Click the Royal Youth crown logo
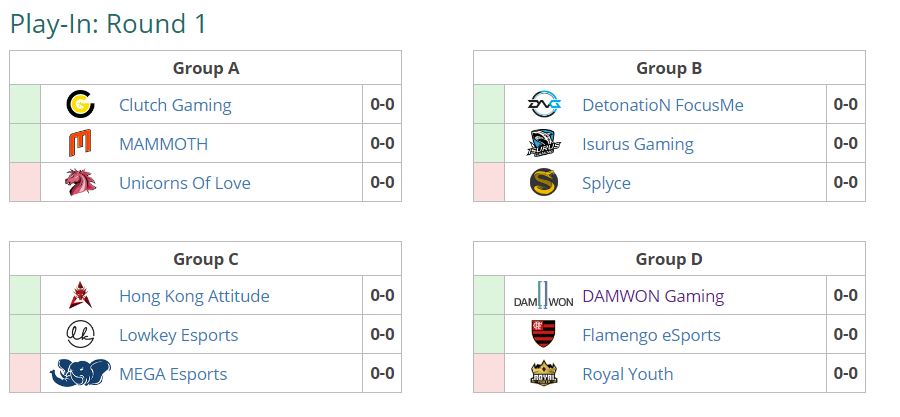900x417 pixels. coord(544,373)
